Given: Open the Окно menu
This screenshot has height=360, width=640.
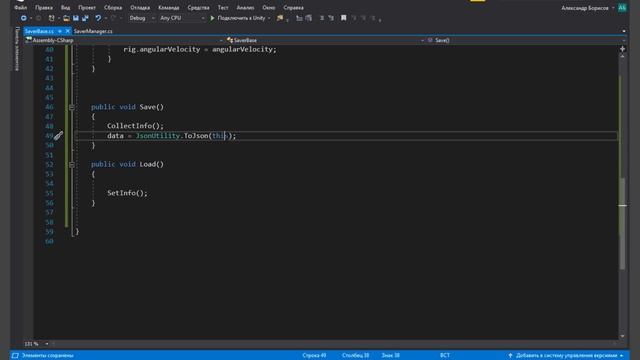Looking at the screenshot, I should 269,8.
